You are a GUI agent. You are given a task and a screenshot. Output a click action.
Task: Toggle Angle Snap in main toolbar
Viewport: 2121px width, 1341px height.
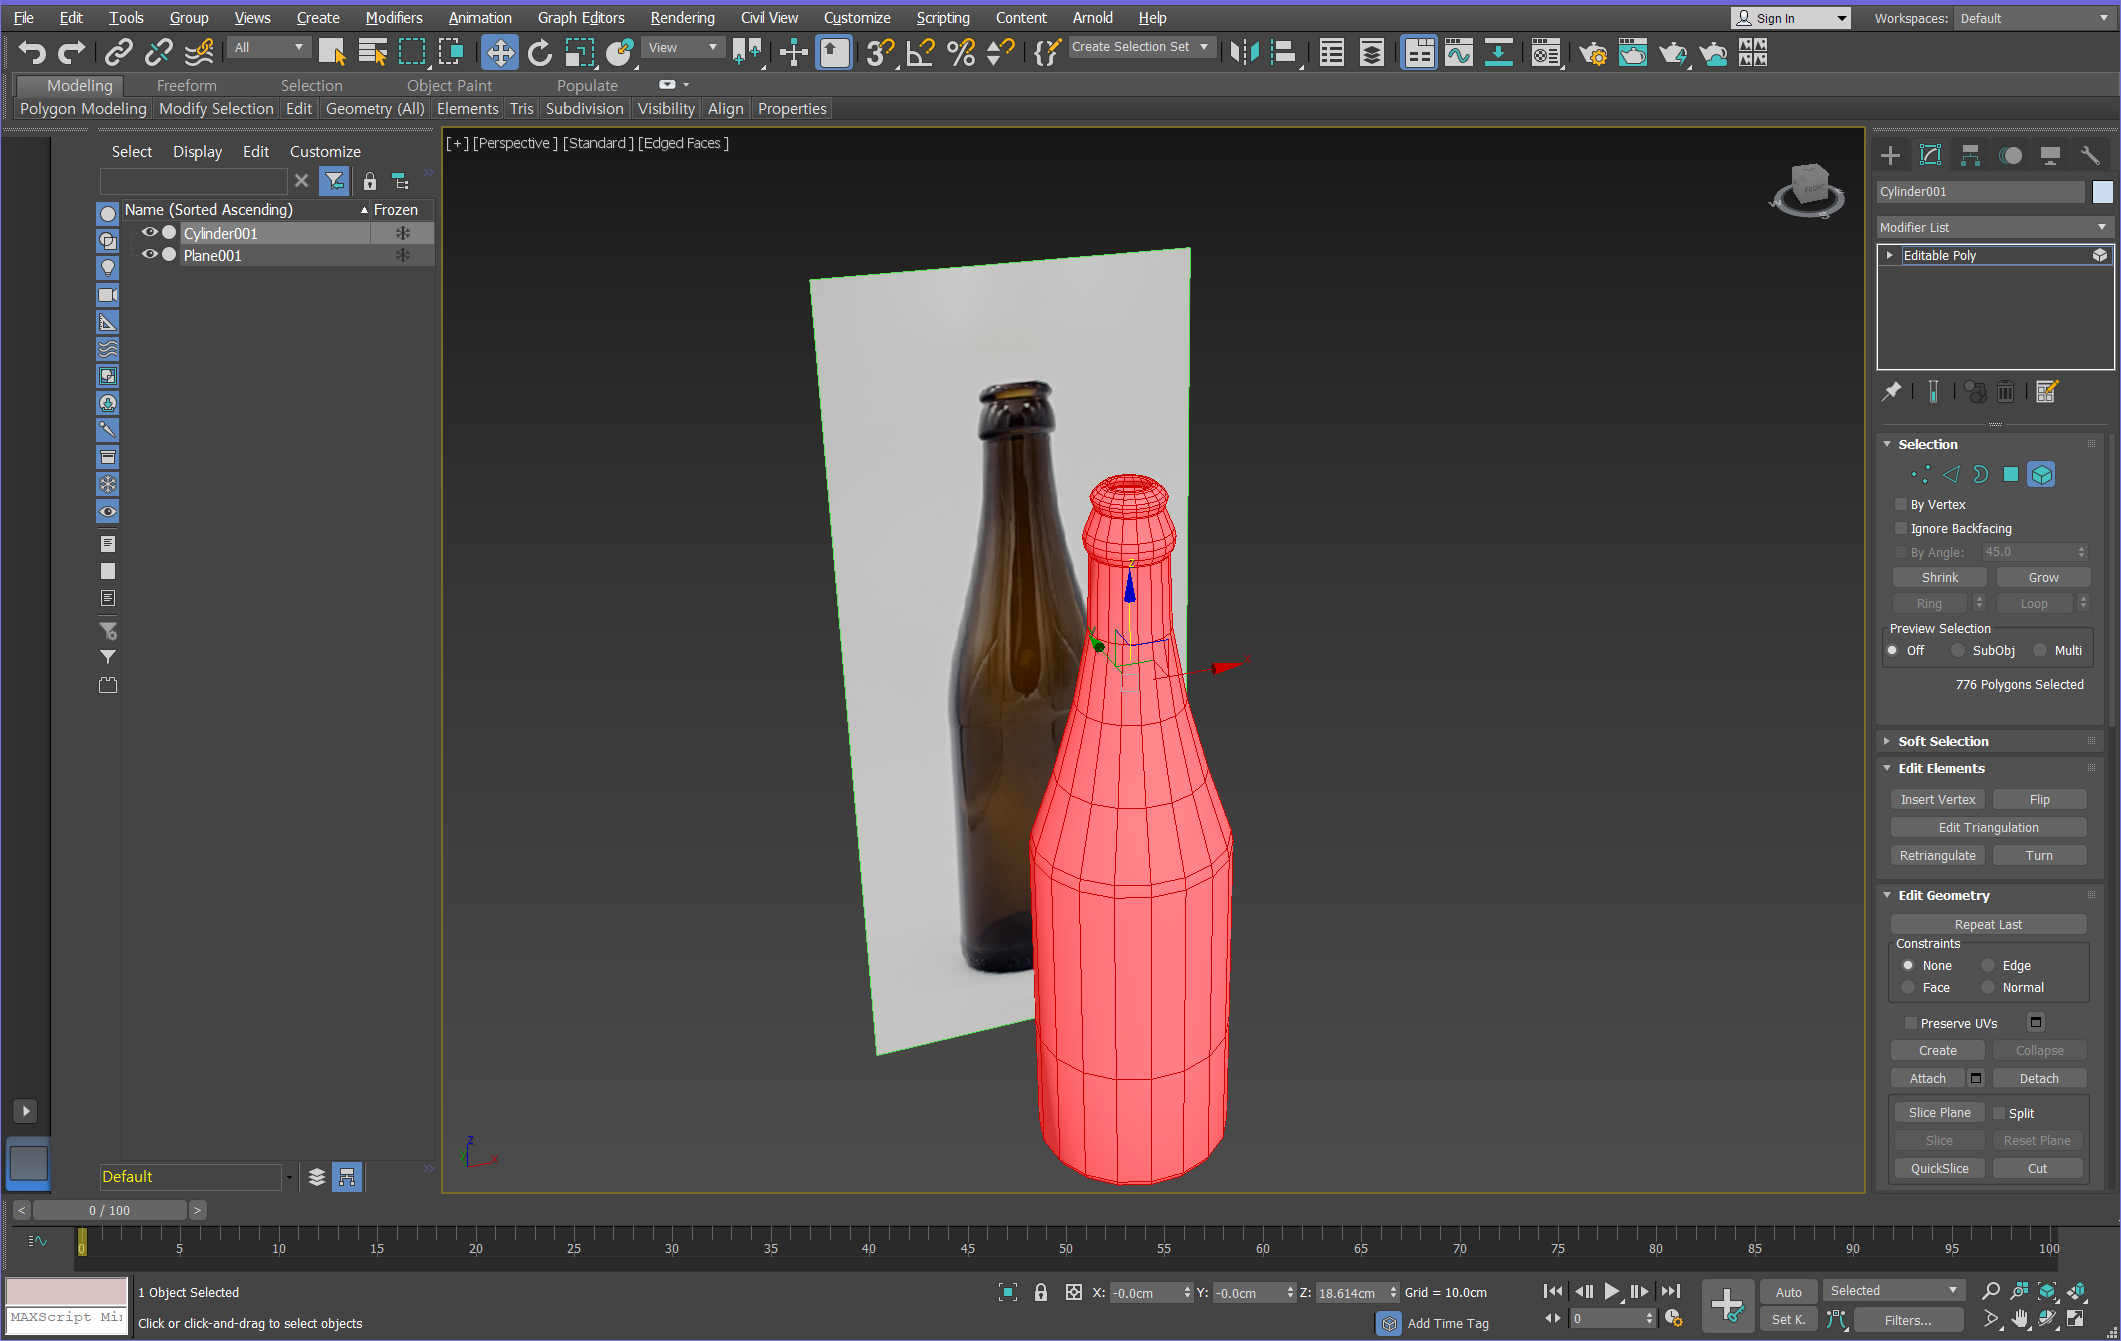point(919,52)
